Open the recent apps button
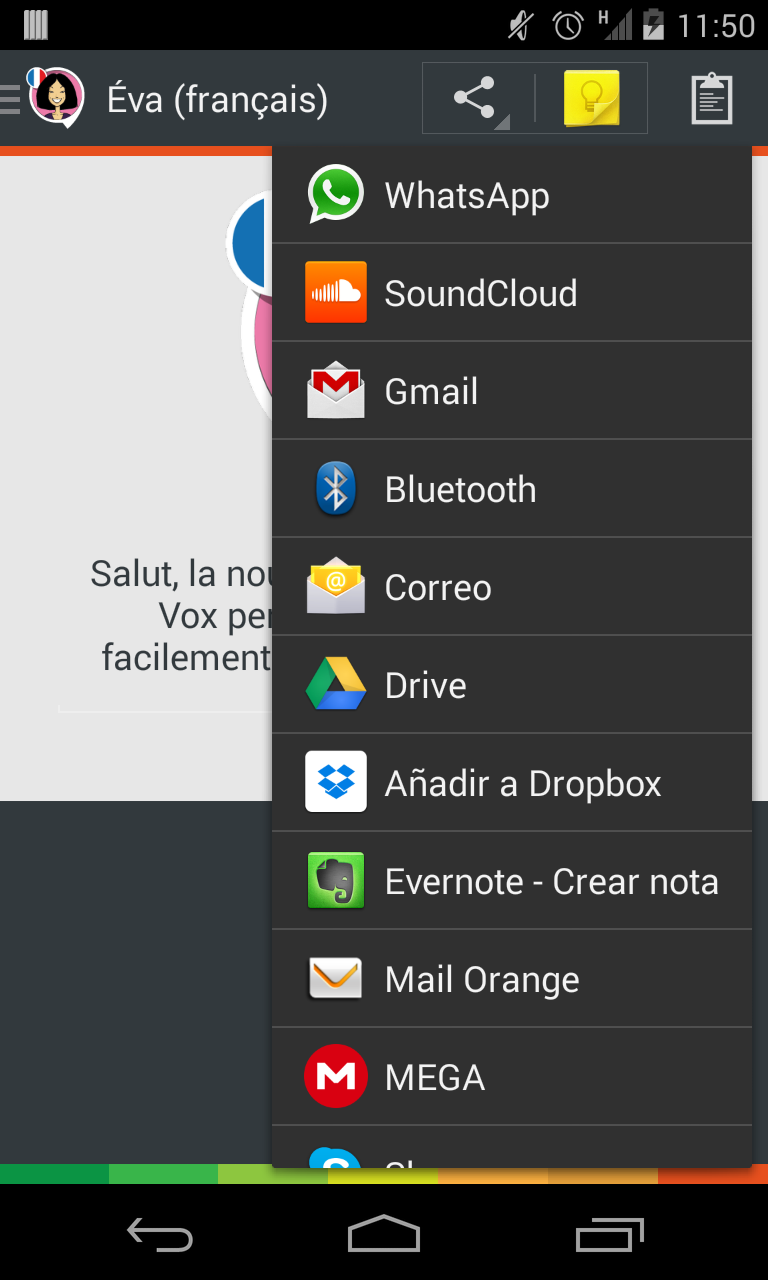Viewport: 768px width, 1280px height. (610, 1233)
